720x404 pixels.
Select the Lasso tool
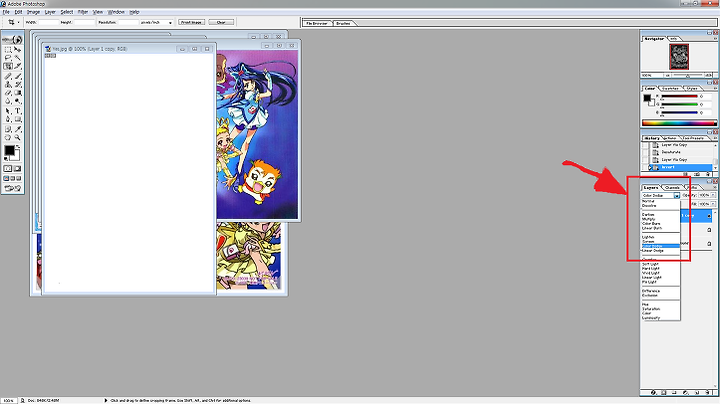(x=8, y=57)
